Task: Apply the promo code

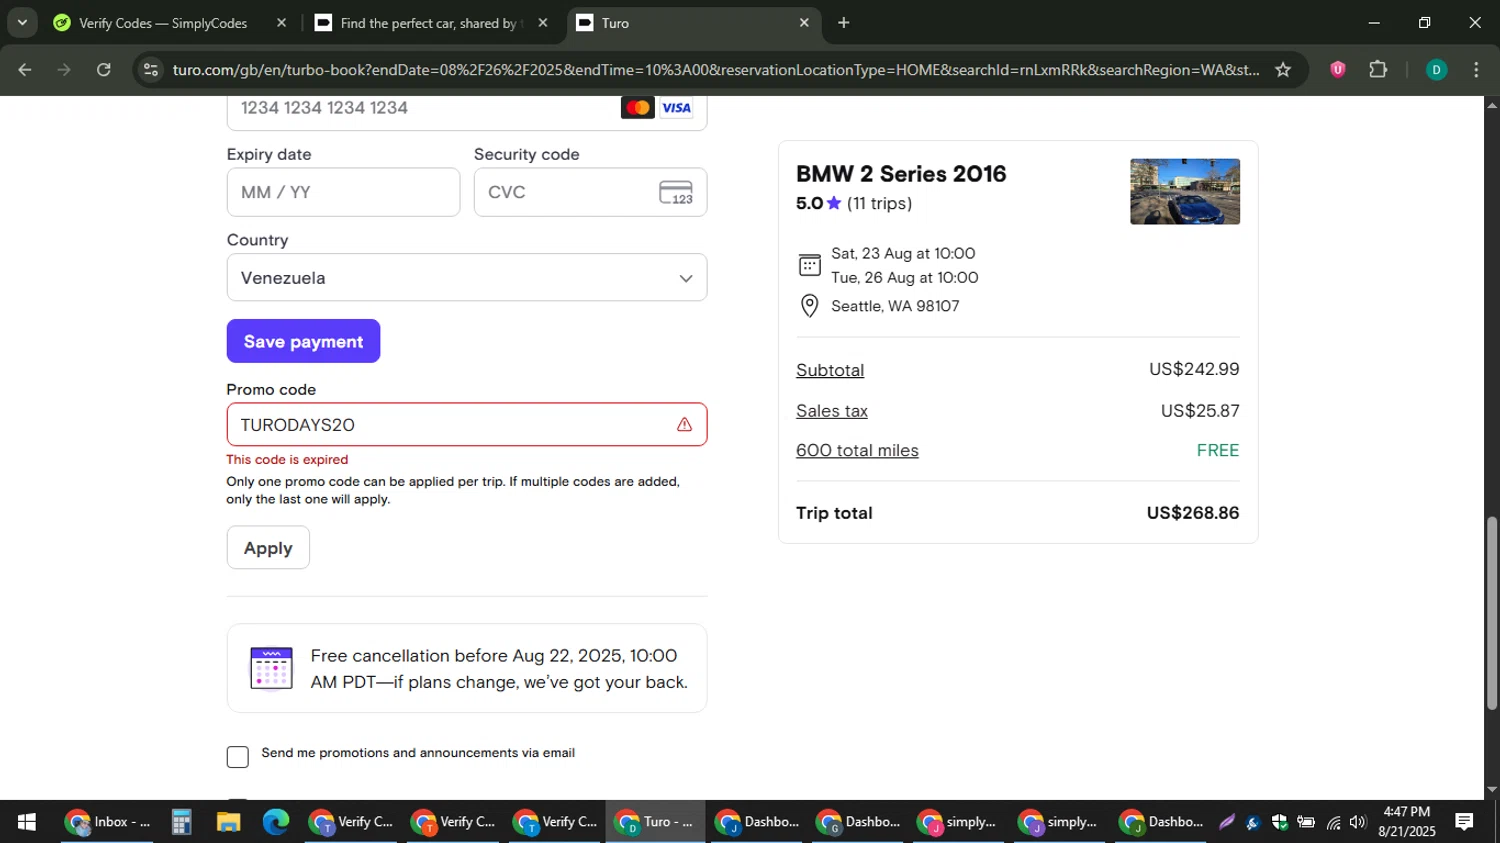Action: [268, 548]
